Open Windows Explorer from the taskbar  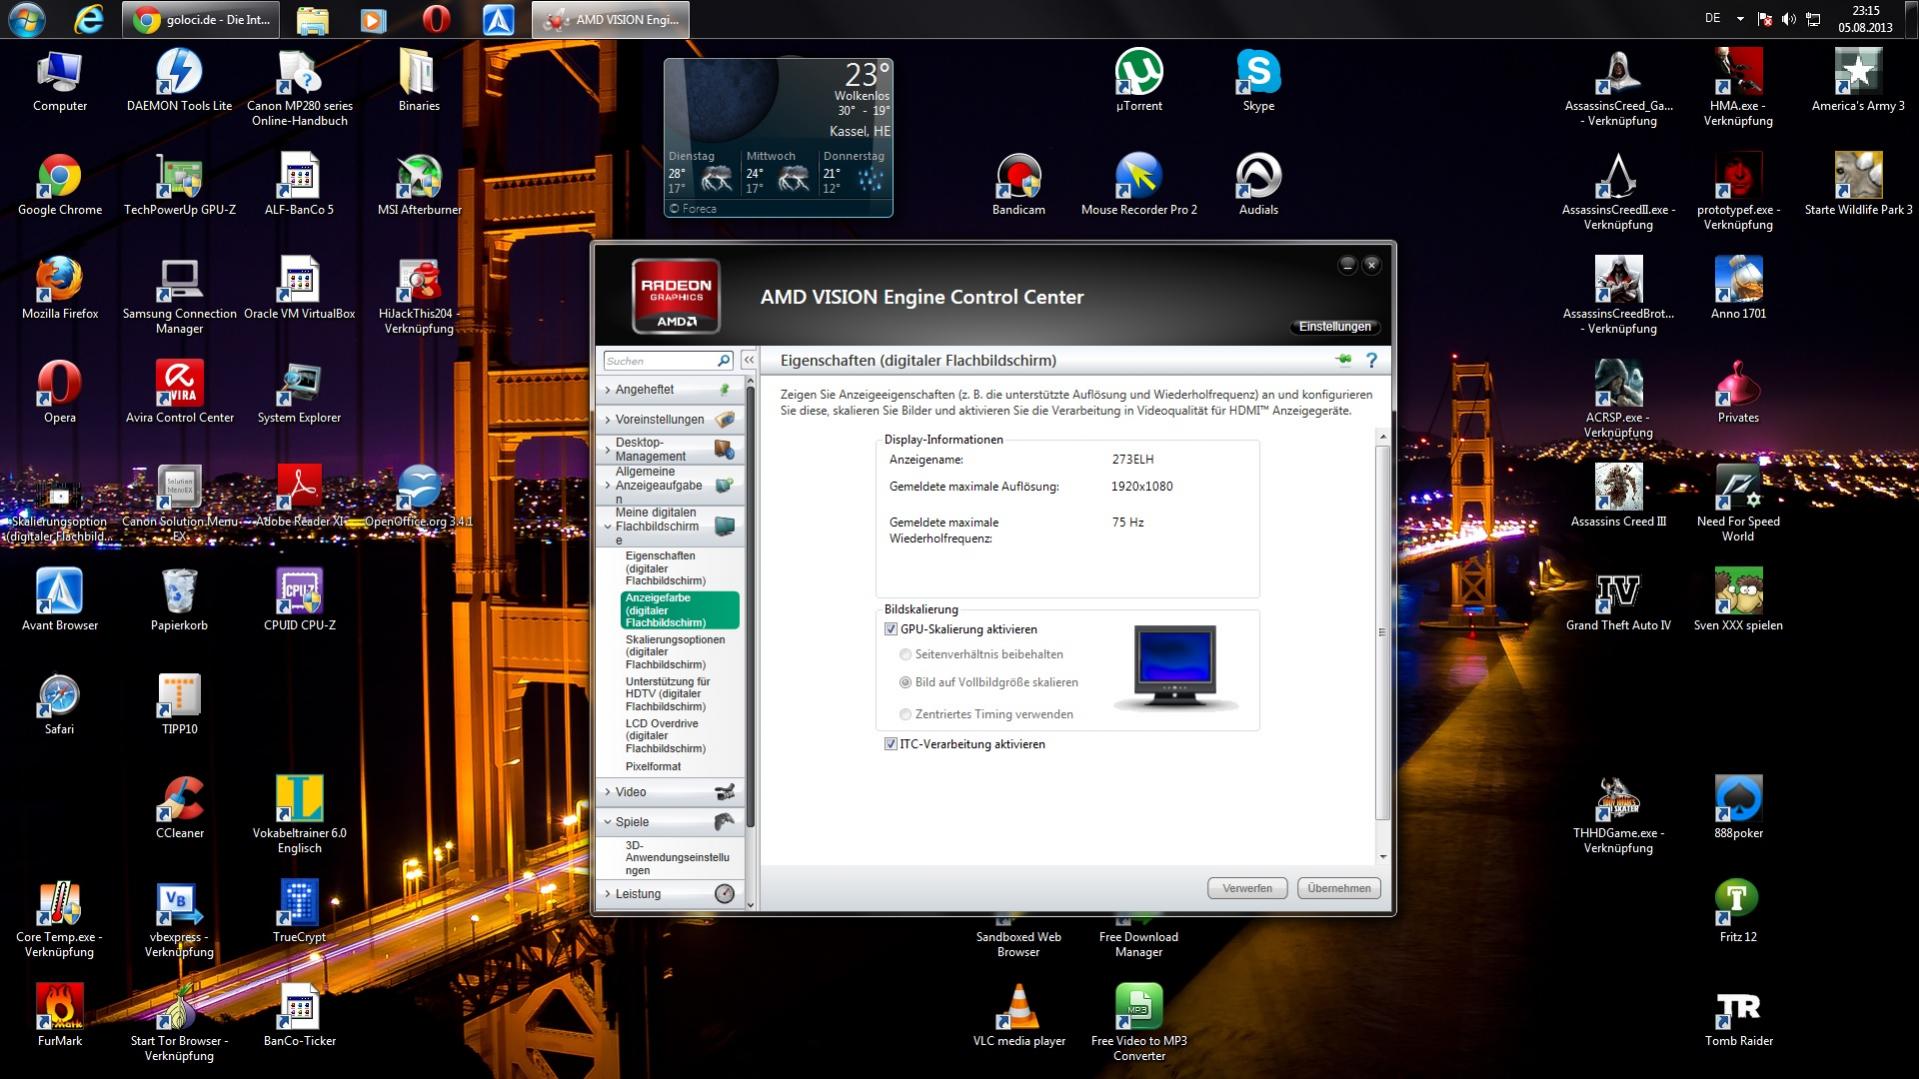312,19
